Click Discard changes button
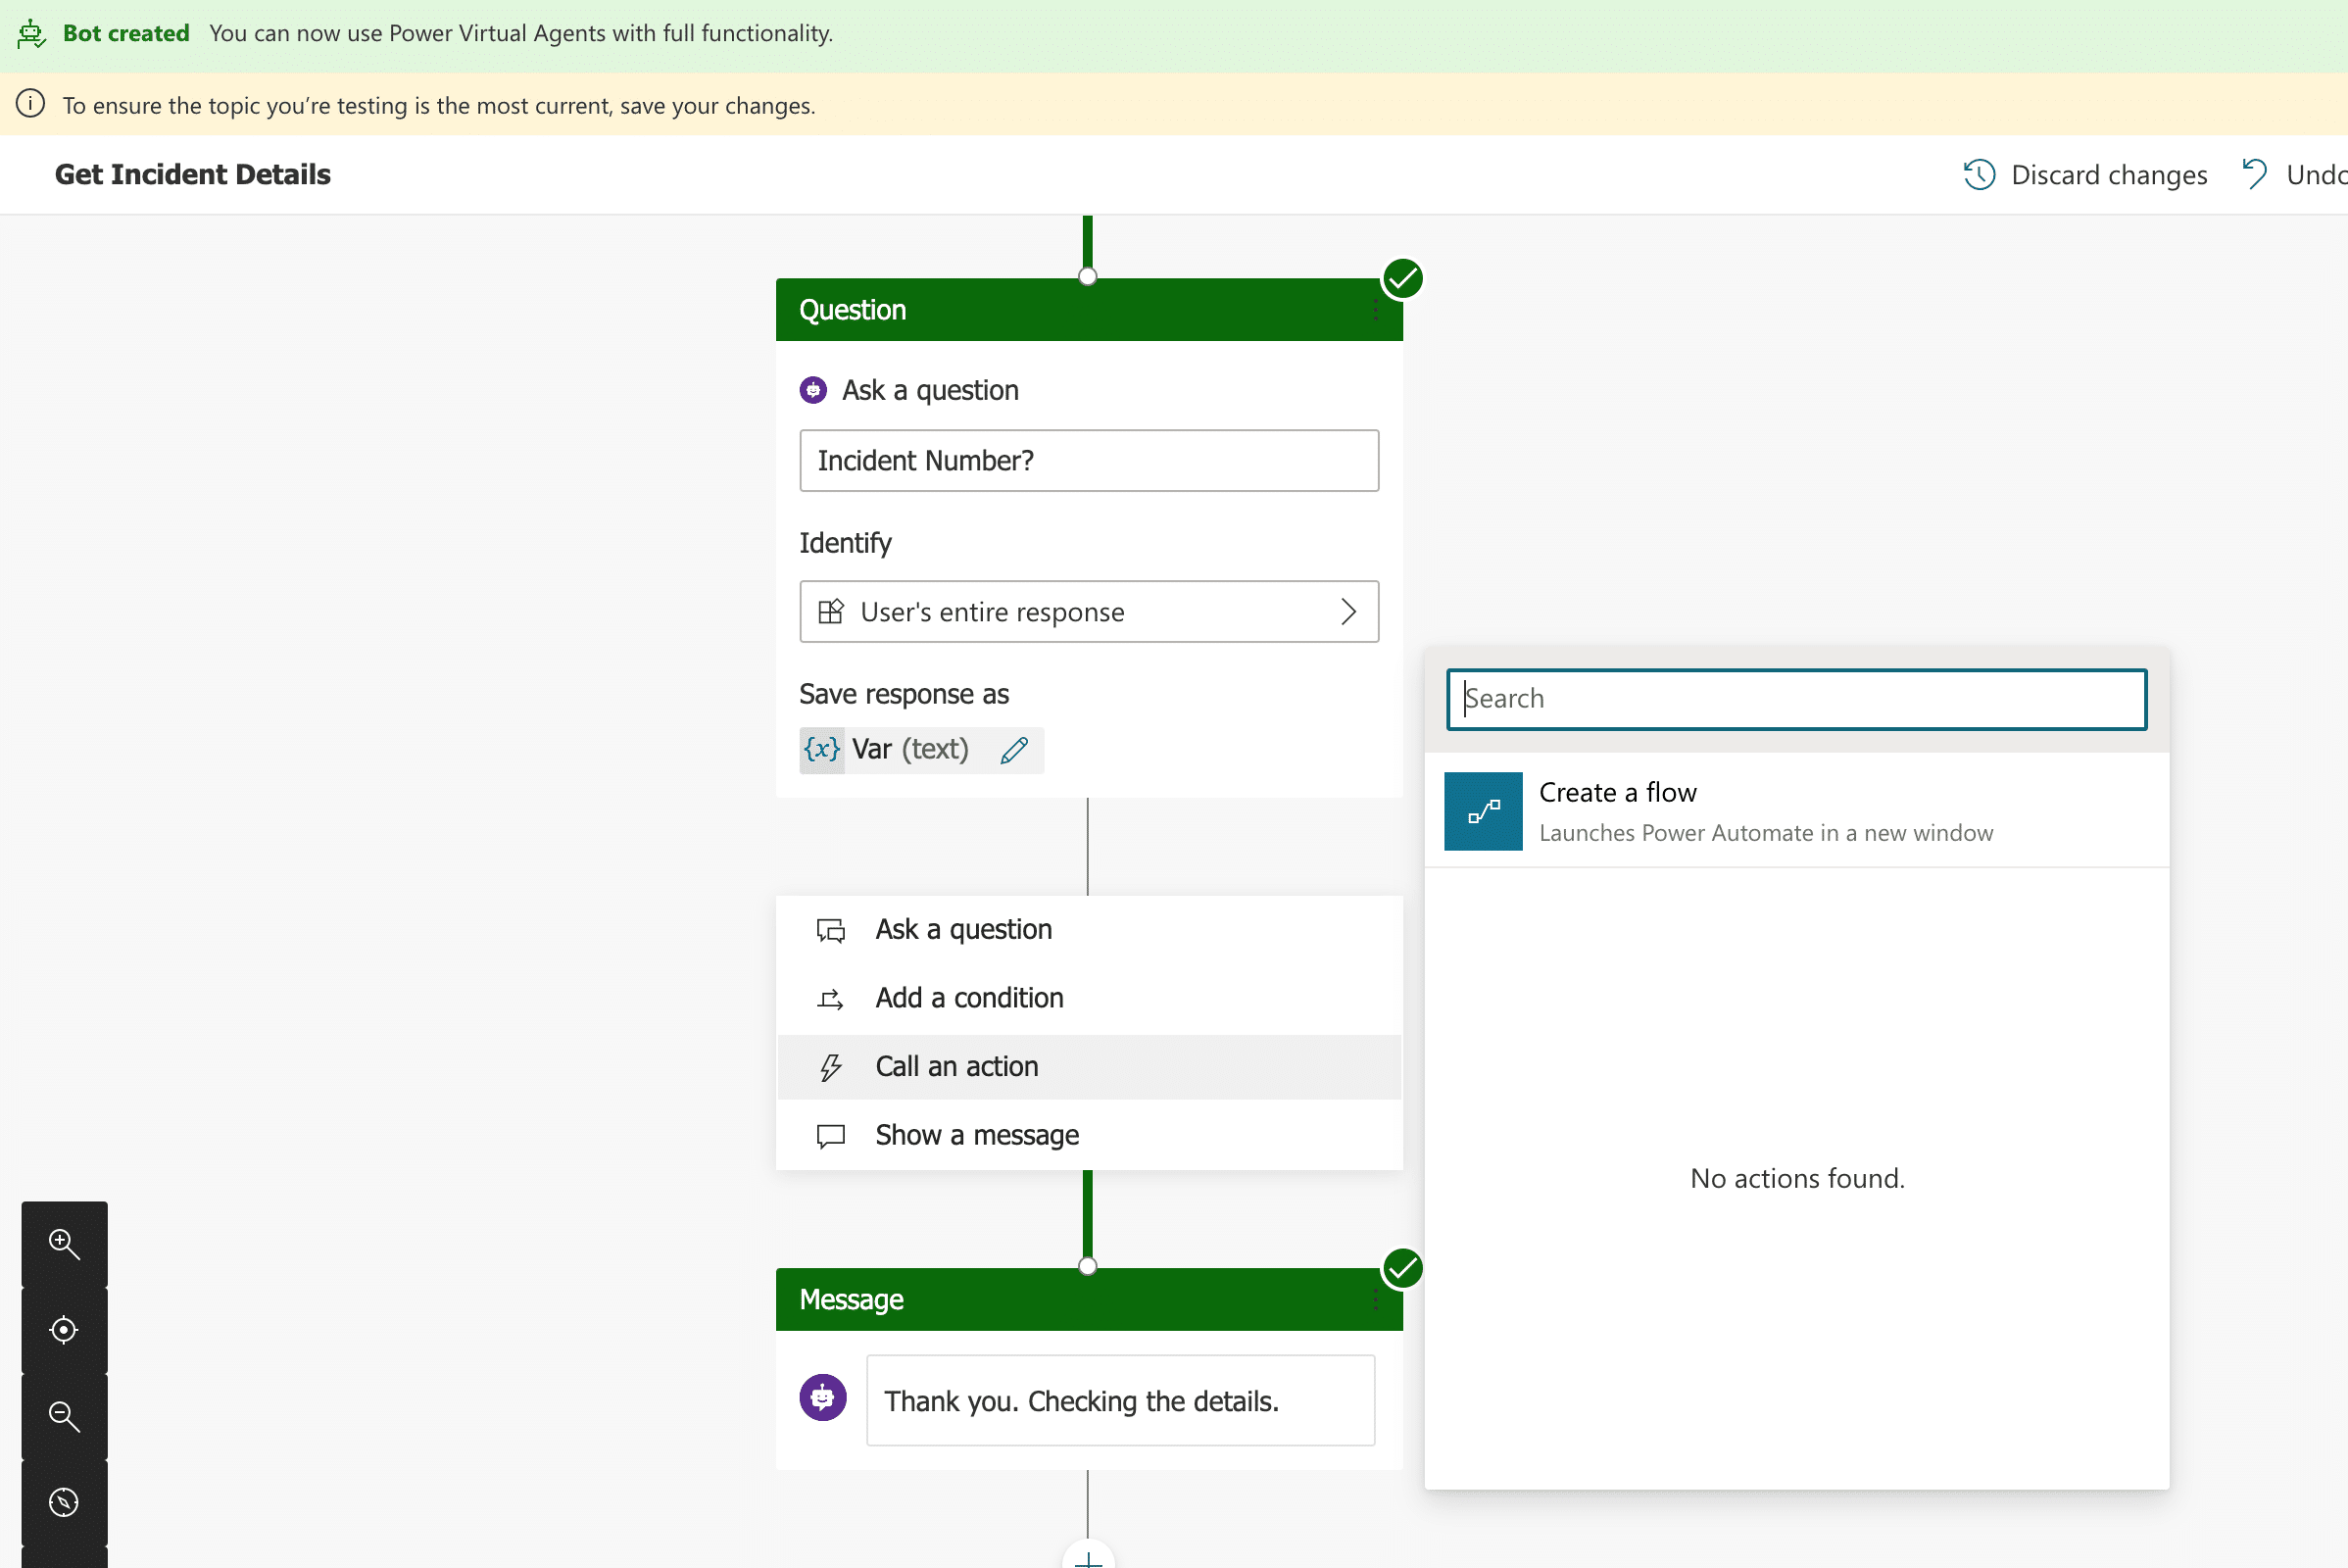Screen dimensions: 2348x1568 (x=2085, y=175)
